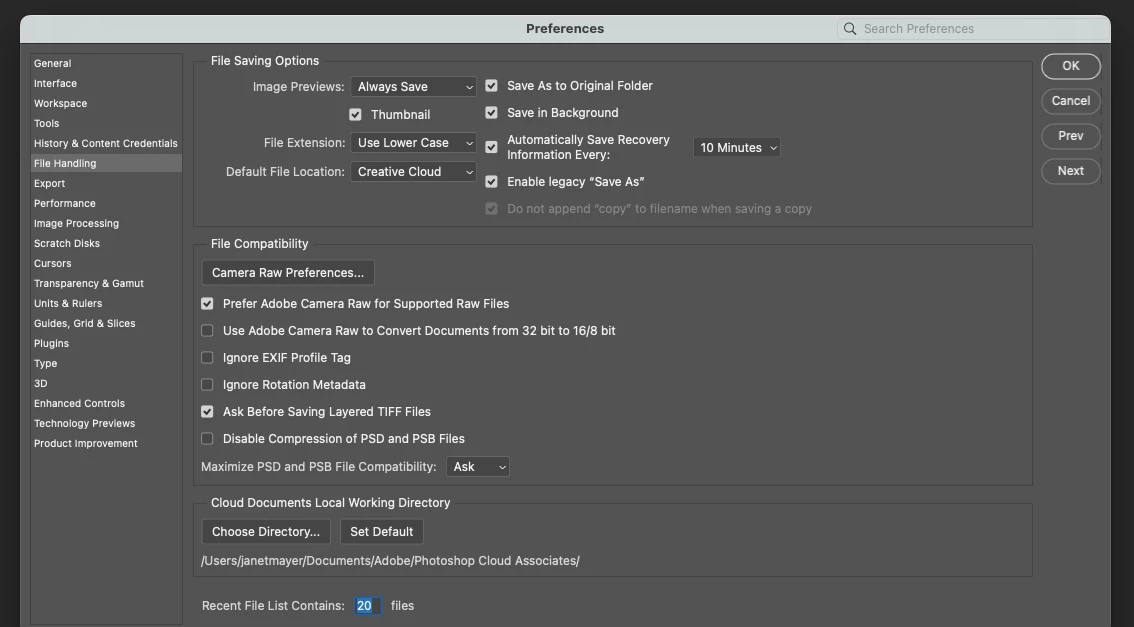Uncheck Save in Background option
The height and width of the screenshot is (627, 1134).
pyautogui.click(x=491, y=113)
